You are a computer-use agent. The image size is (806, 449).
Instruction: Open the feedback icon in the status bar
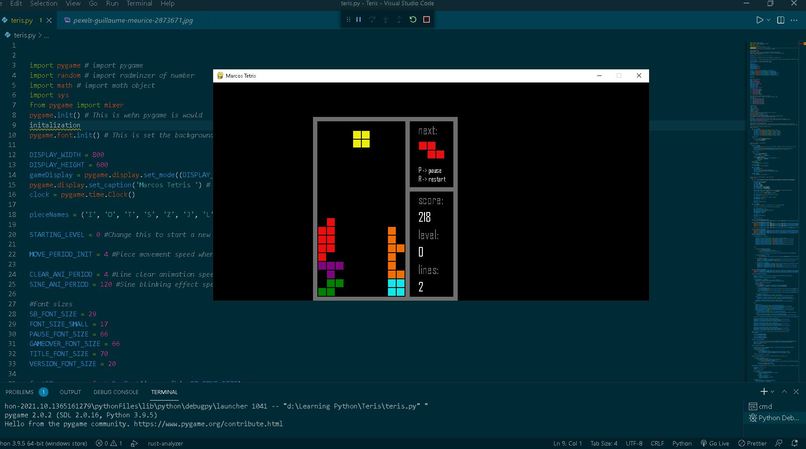click(779, 443)
